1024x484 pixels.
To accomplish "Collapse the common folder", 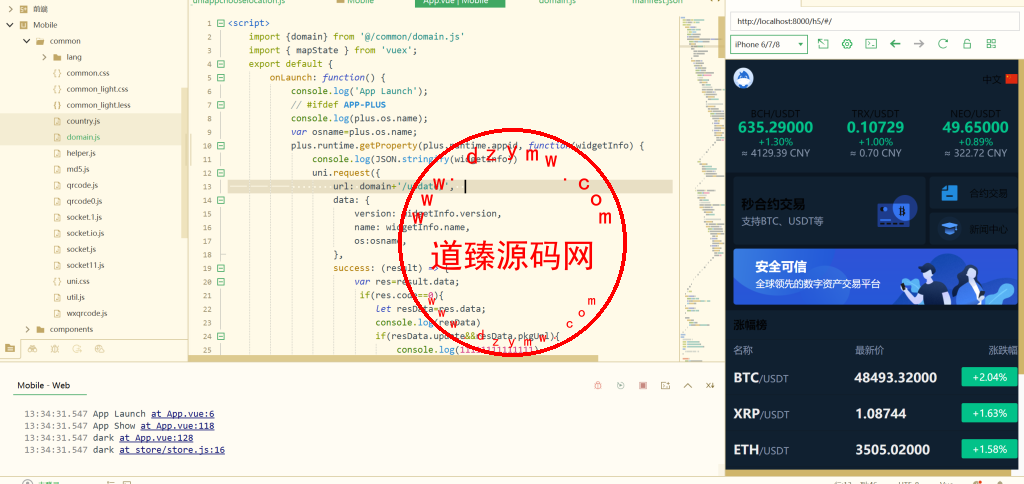I will coord(27,41).
